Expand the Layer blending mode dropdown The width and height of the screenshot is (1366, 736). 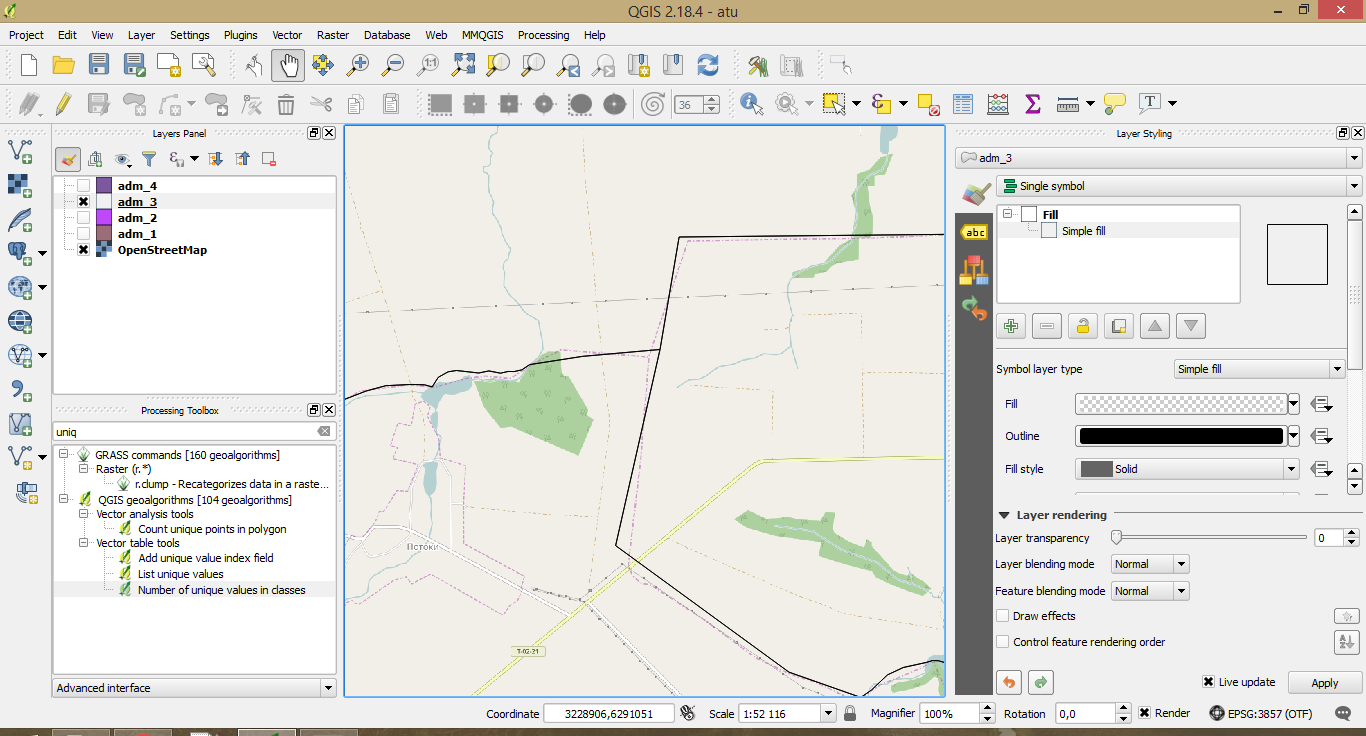[1150, 564]
